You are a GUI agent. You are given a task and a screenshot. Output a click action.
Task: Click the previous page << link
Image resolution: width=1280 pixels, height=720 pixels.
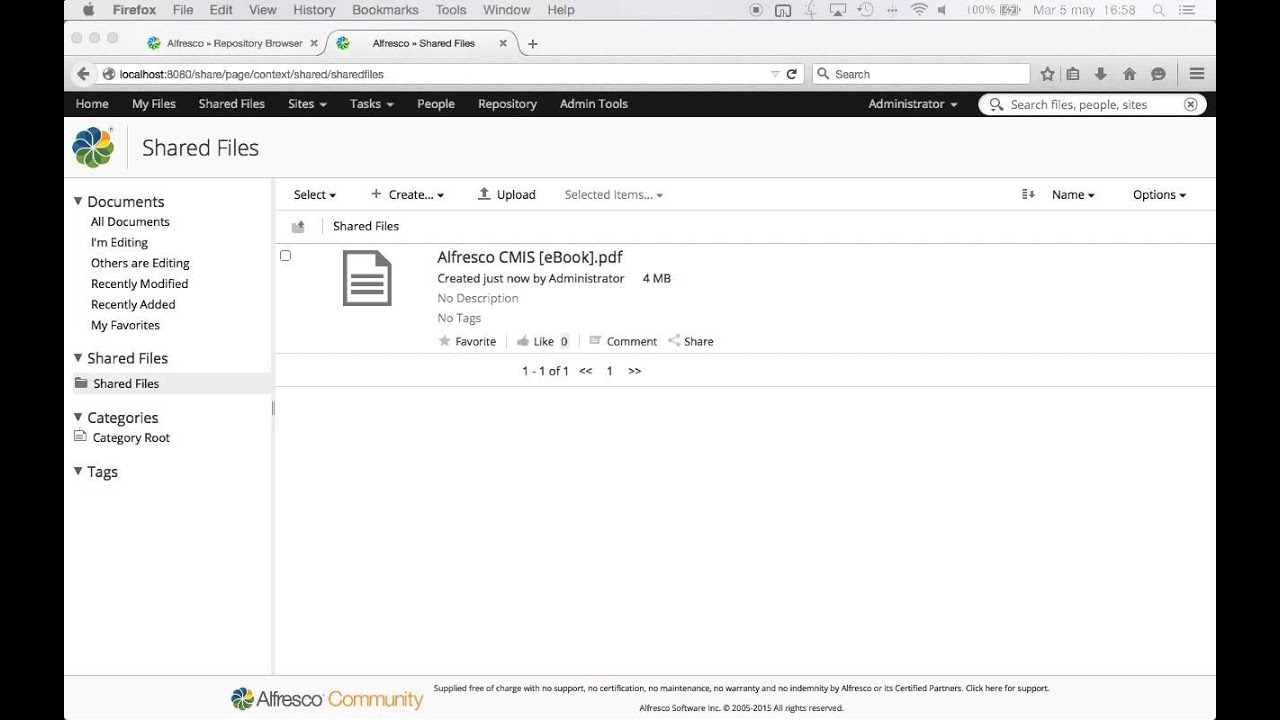[x=586, y=371]
